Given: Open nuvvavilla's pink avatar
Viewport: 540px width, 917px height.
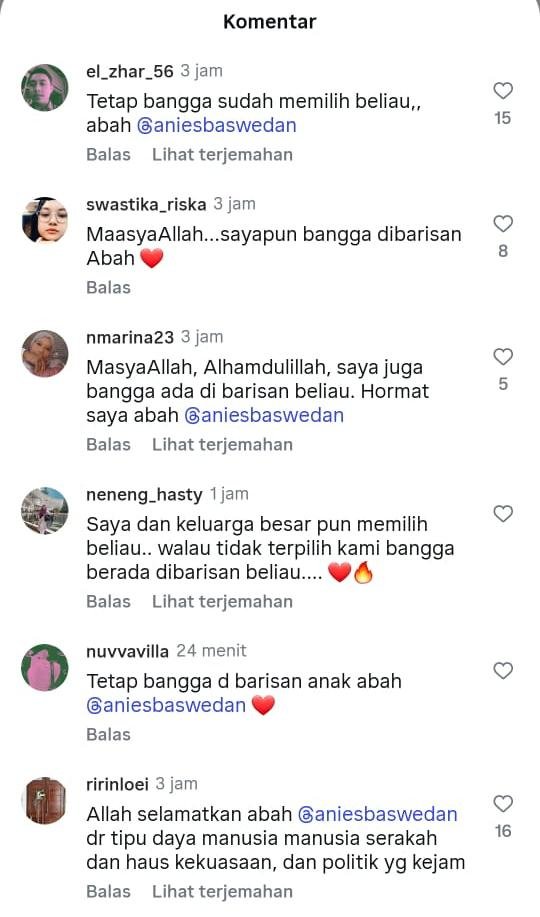Looking at the screenshot, I should coord(44,667).
